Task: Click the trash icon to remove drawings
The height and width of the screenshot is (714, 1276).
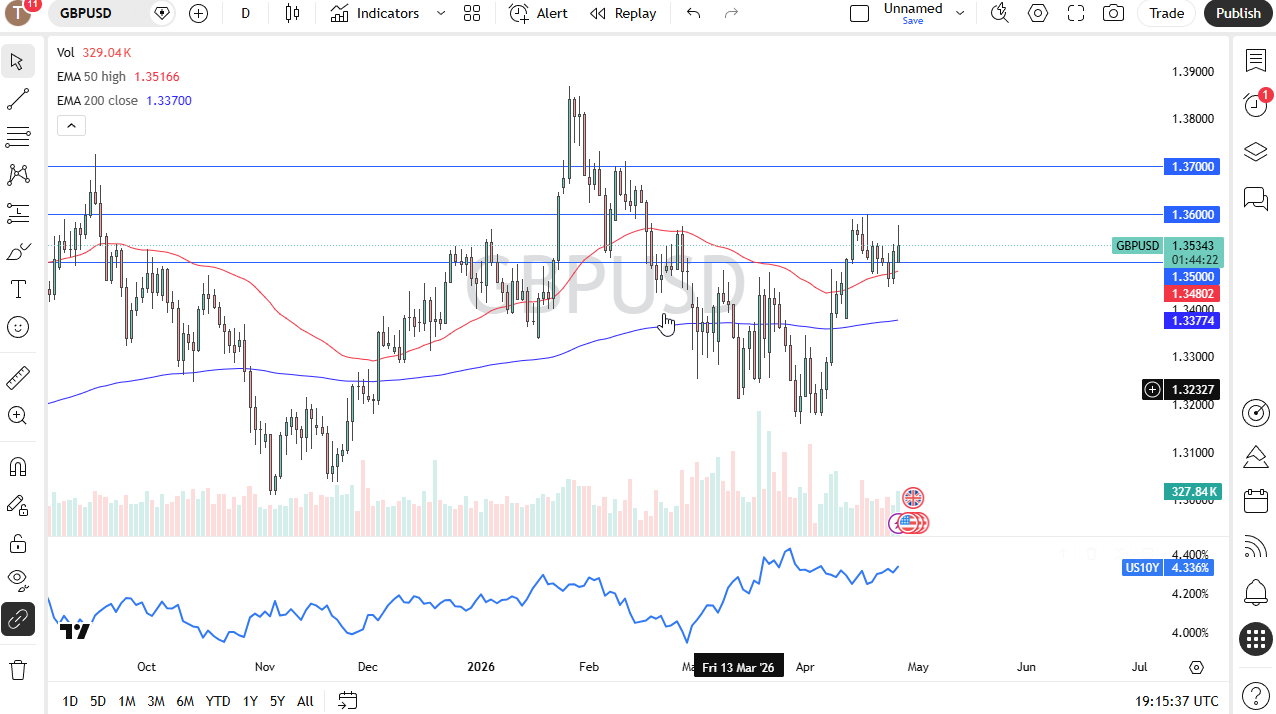Action: pyautogui.click(x=17, y=669)
